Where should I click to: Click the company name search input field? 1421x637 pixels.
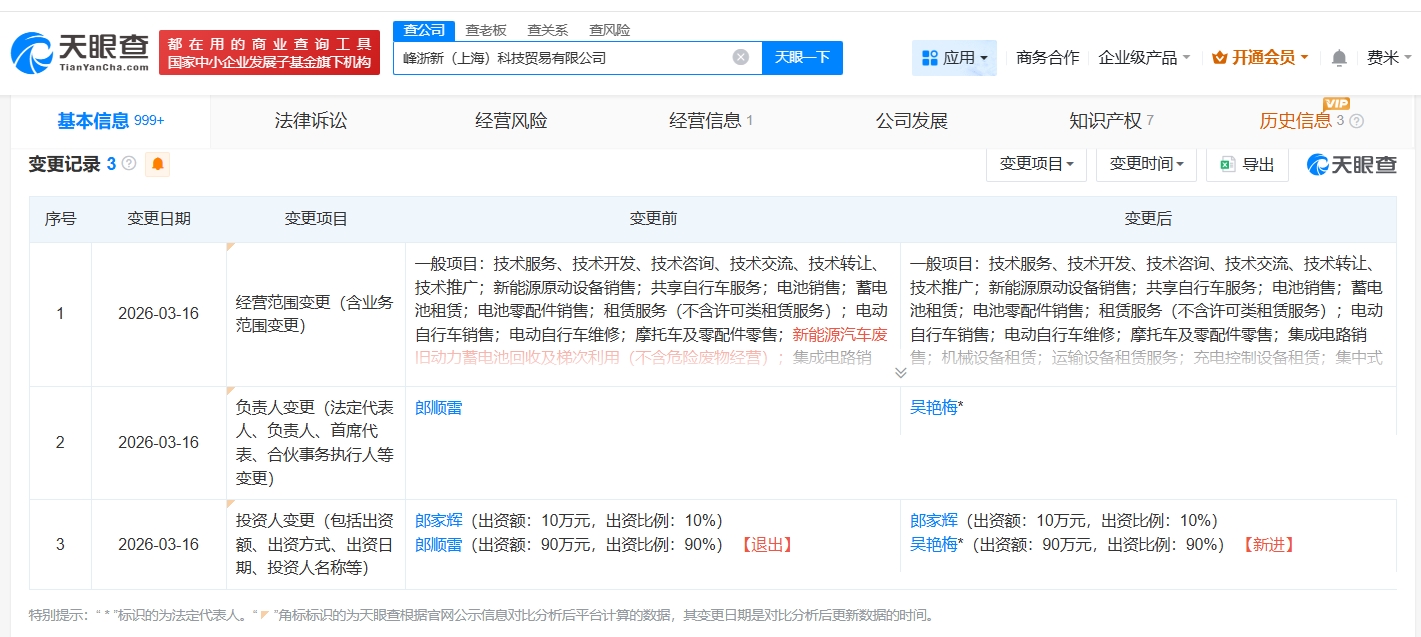click(x=560, y=57)
